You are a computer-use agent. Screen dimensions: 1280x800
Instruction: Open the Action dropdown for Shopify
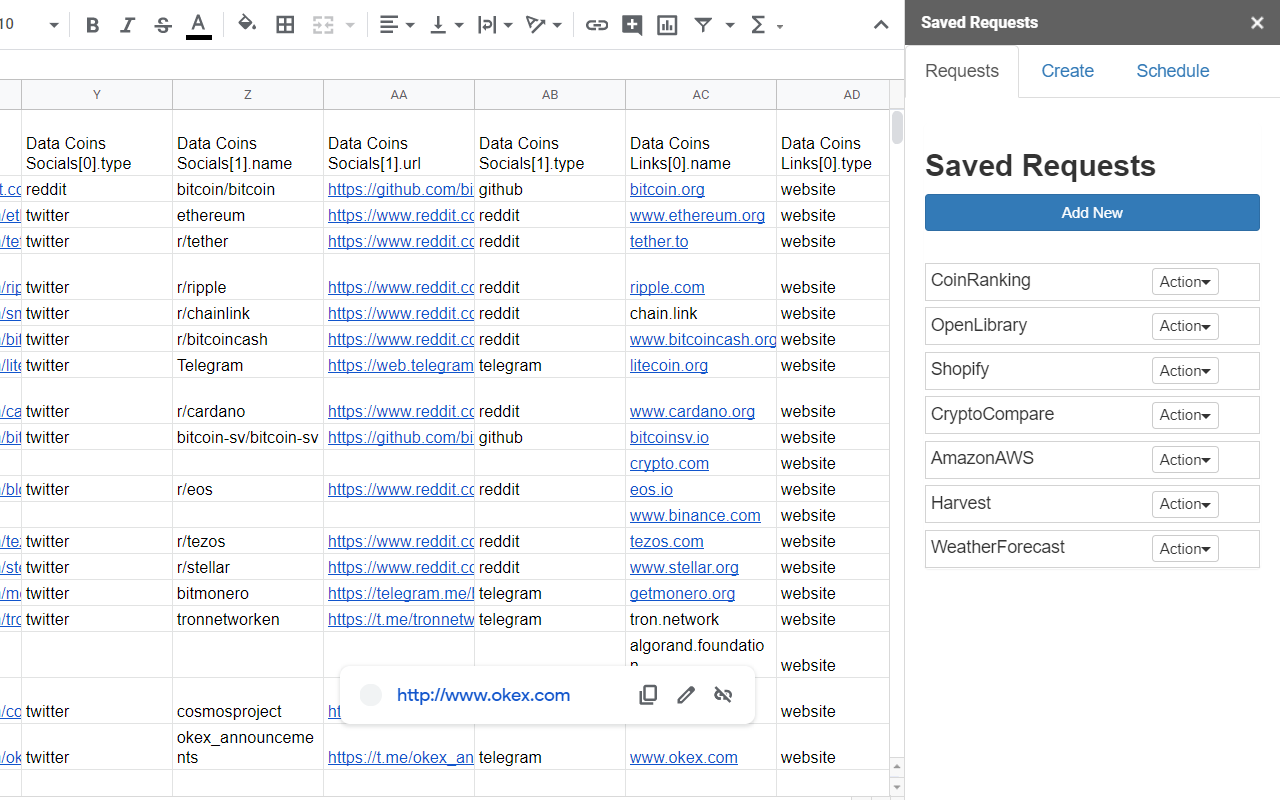click(x=1185, y=371)
